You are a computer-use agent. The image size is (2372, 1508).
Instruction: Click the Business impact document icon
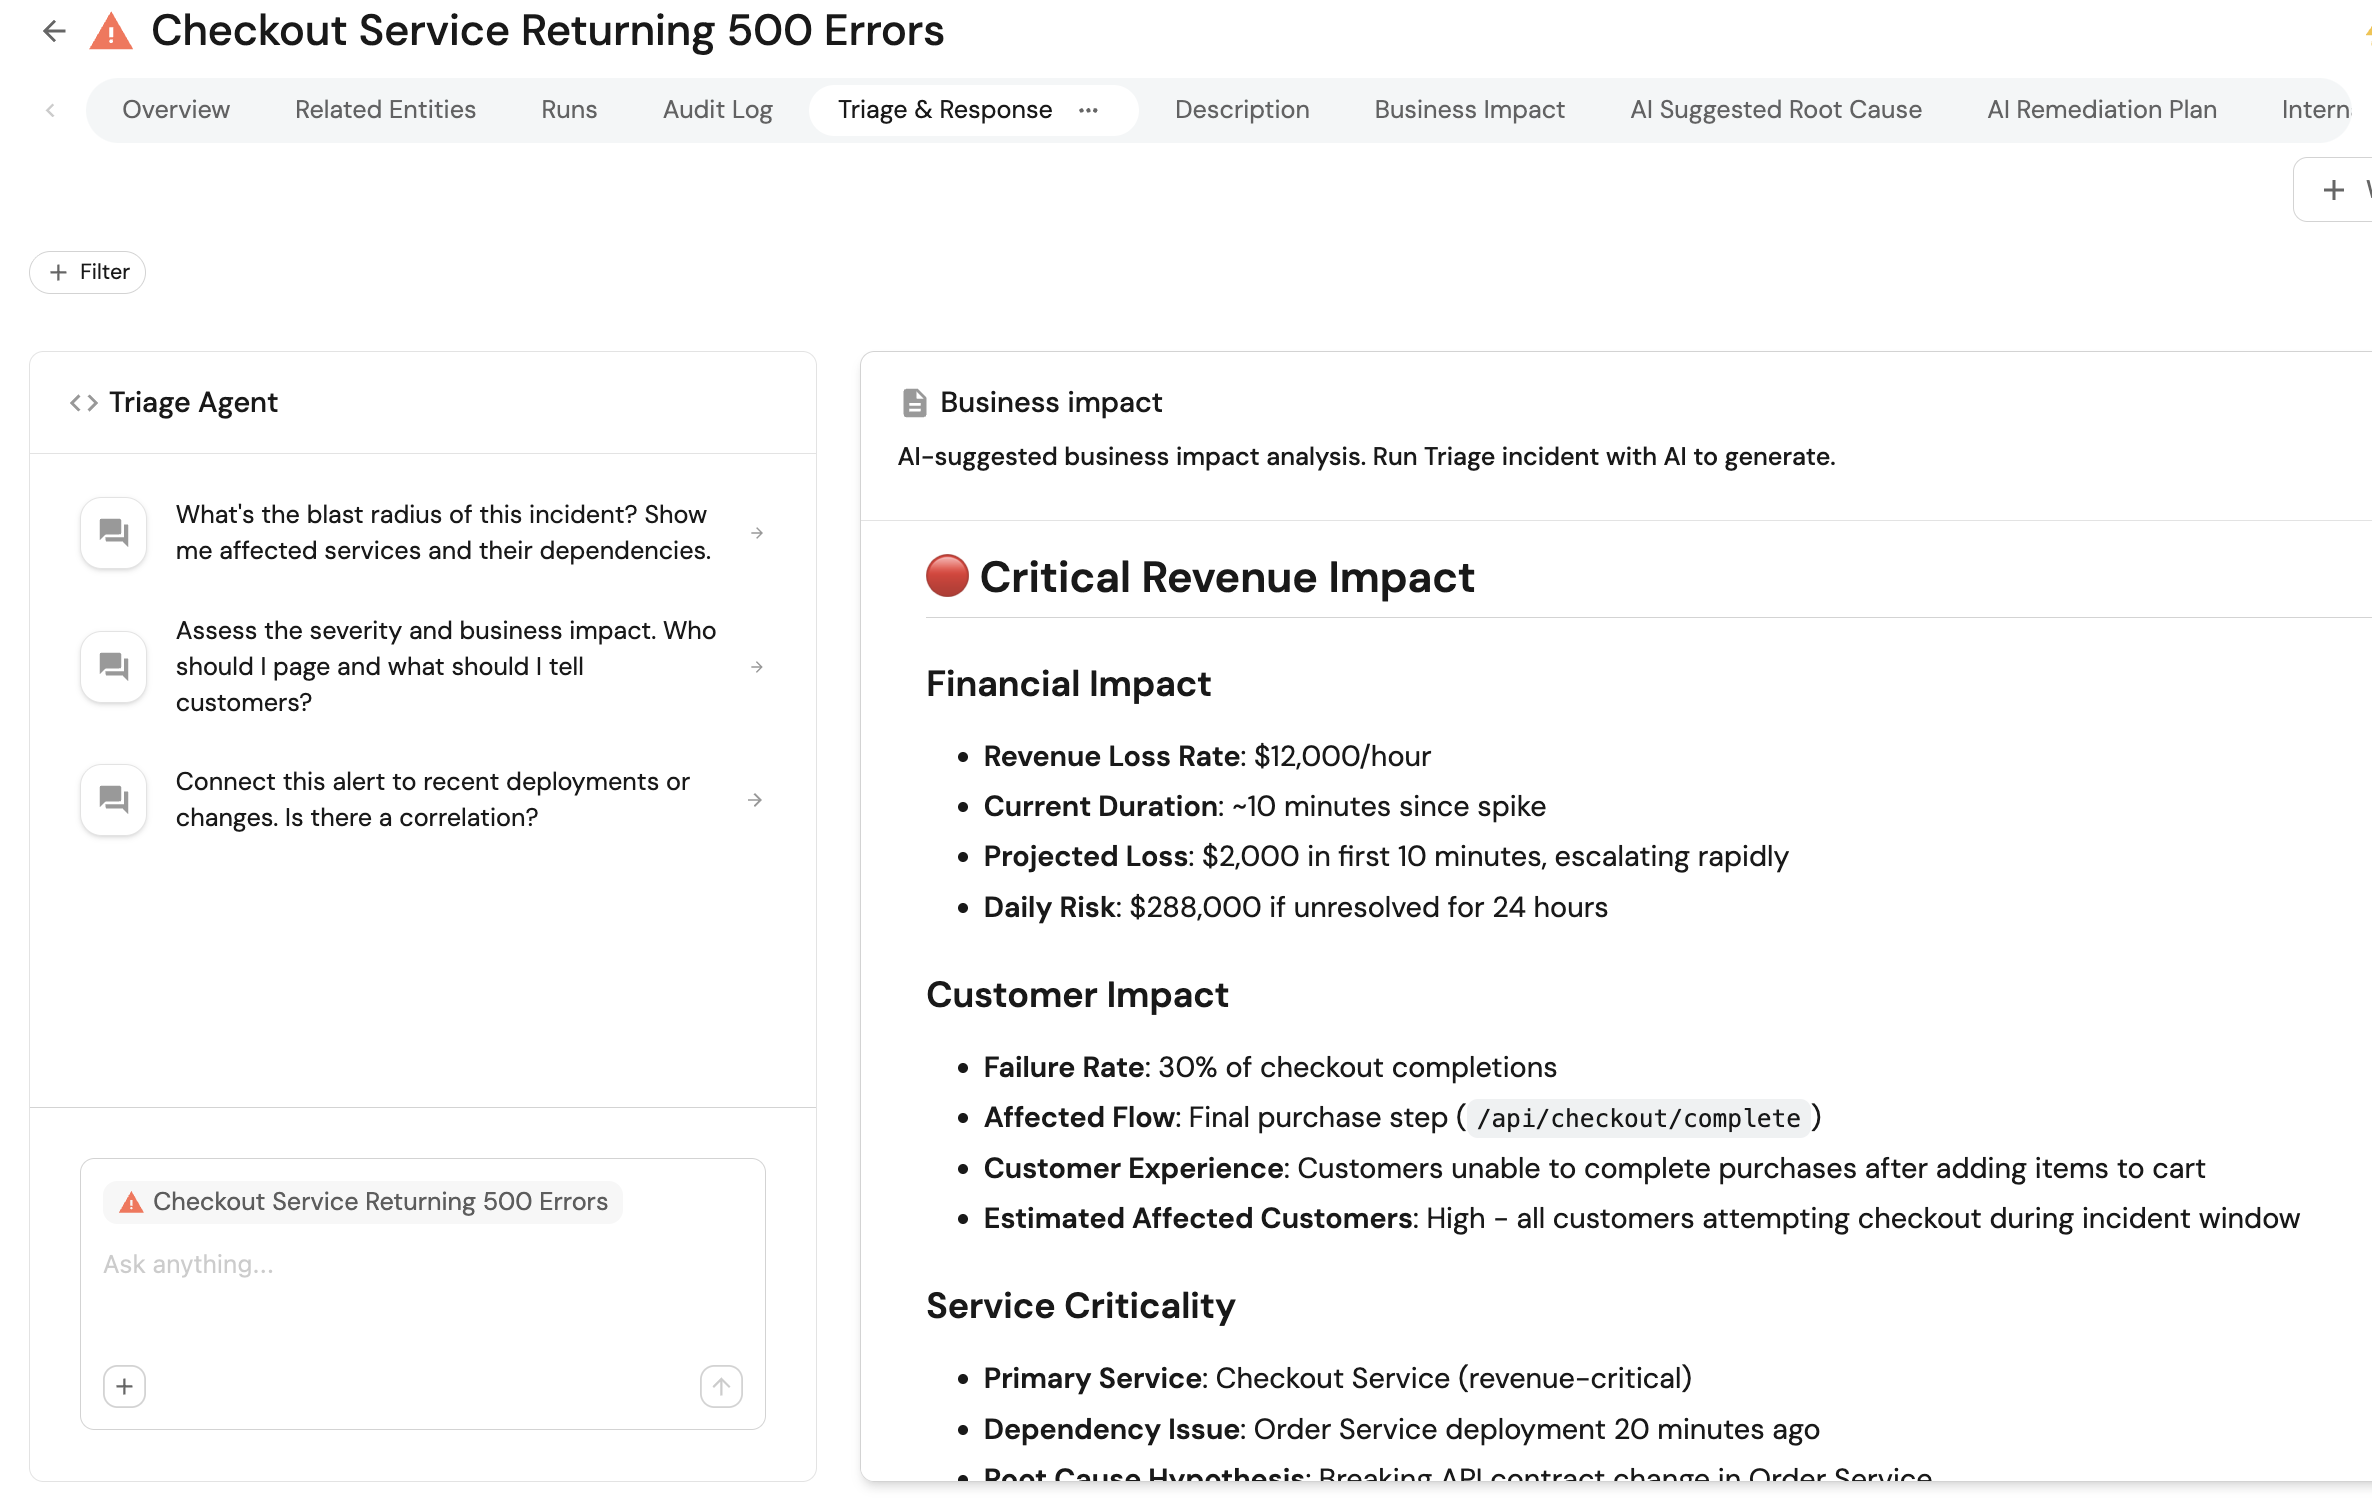pos(913,403)
